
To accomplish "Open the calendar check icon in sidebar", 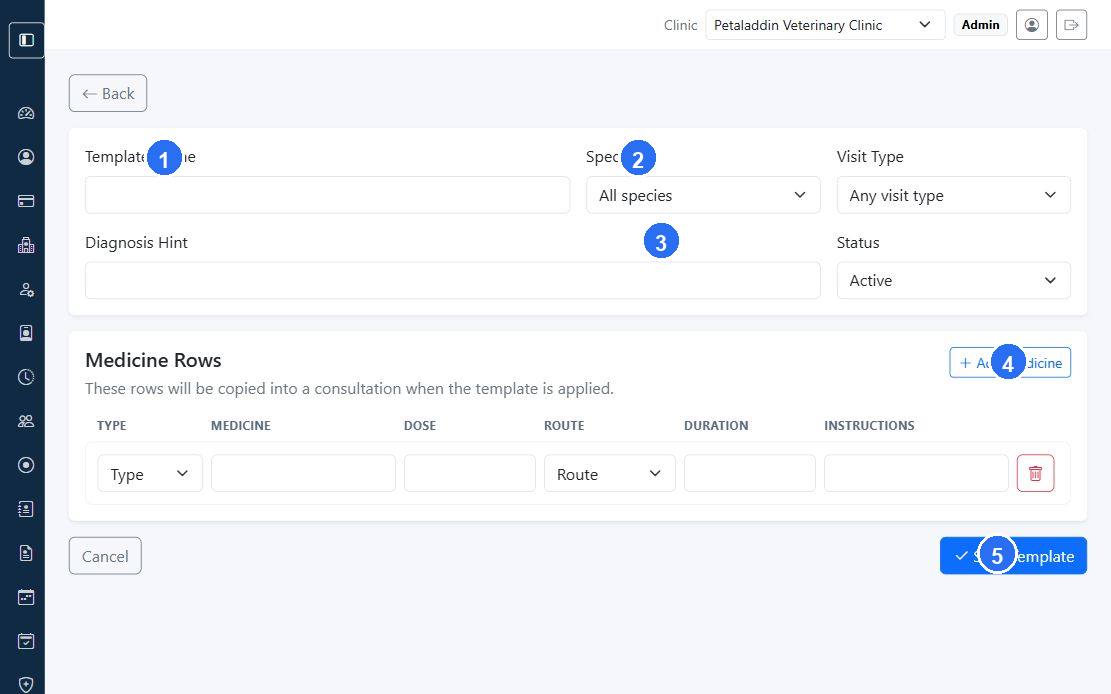I will 26,641.
